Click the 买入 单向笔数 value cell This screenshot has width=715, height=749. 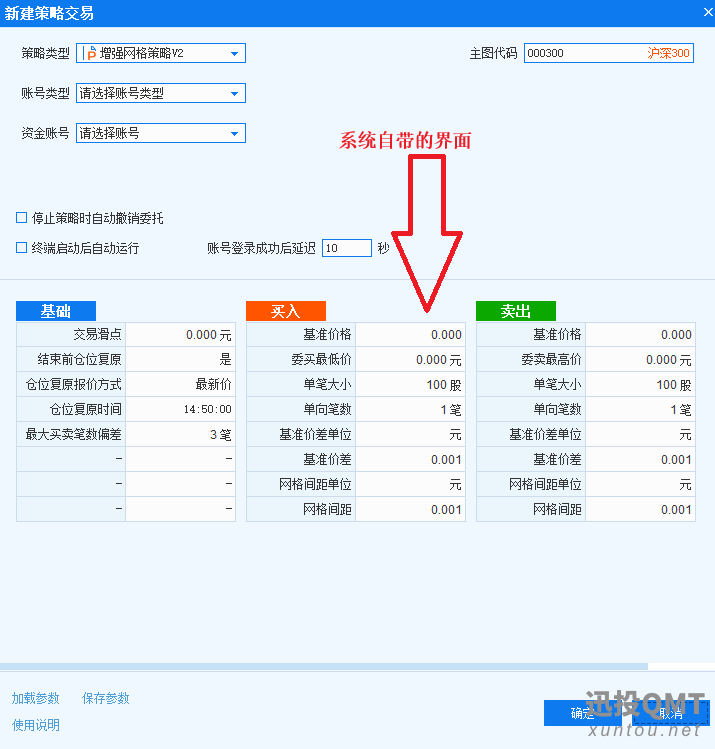pos(411,409)
